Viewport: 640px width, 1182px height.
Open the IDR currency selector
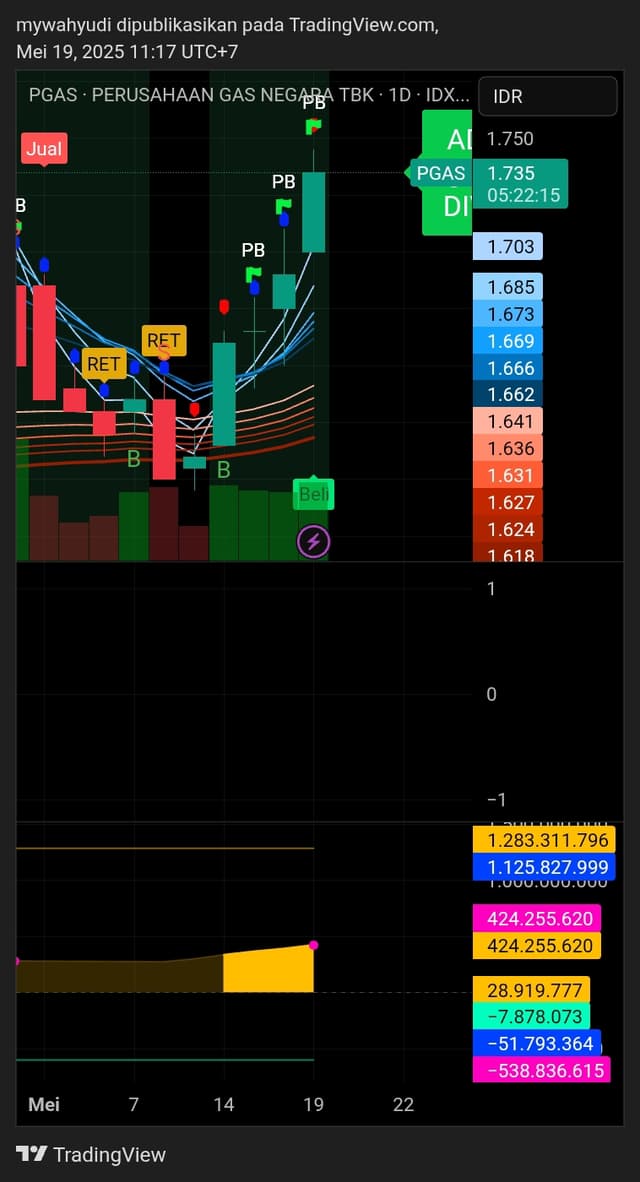[547, 96]
